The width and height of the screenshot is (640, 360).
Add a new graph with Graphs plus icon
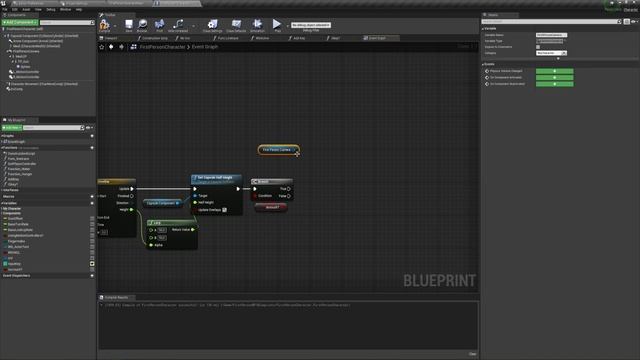92,136
